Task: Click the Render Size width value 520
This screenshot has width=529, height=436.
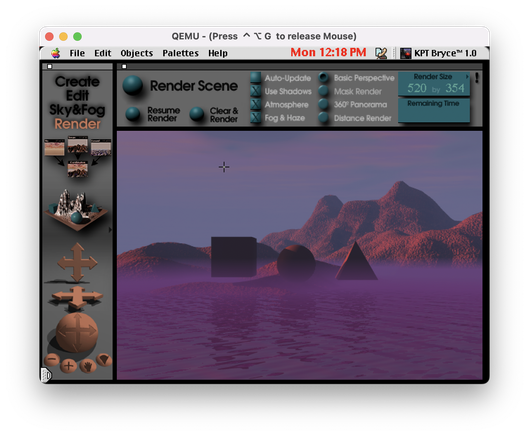Action: tap(417, 88)
